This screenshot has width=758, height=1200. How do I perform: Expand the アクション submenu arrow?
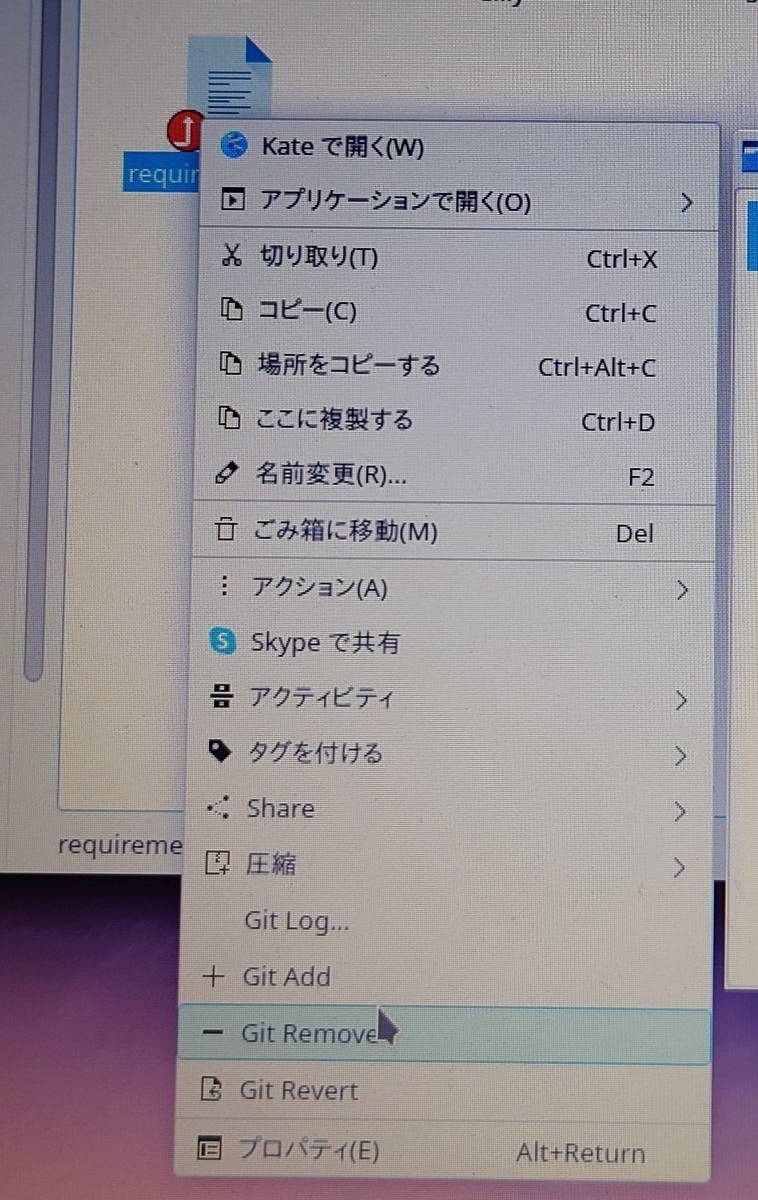pyautogui.click(x=682, y=590)
